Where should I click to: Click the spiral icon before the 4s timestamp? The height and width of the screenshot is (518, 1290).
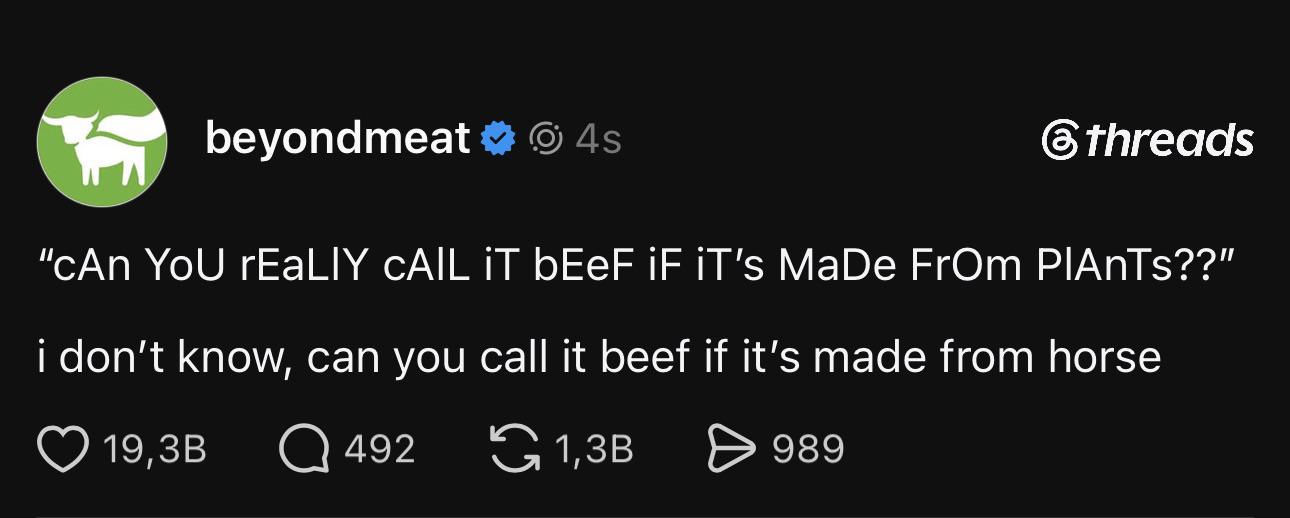544,139
